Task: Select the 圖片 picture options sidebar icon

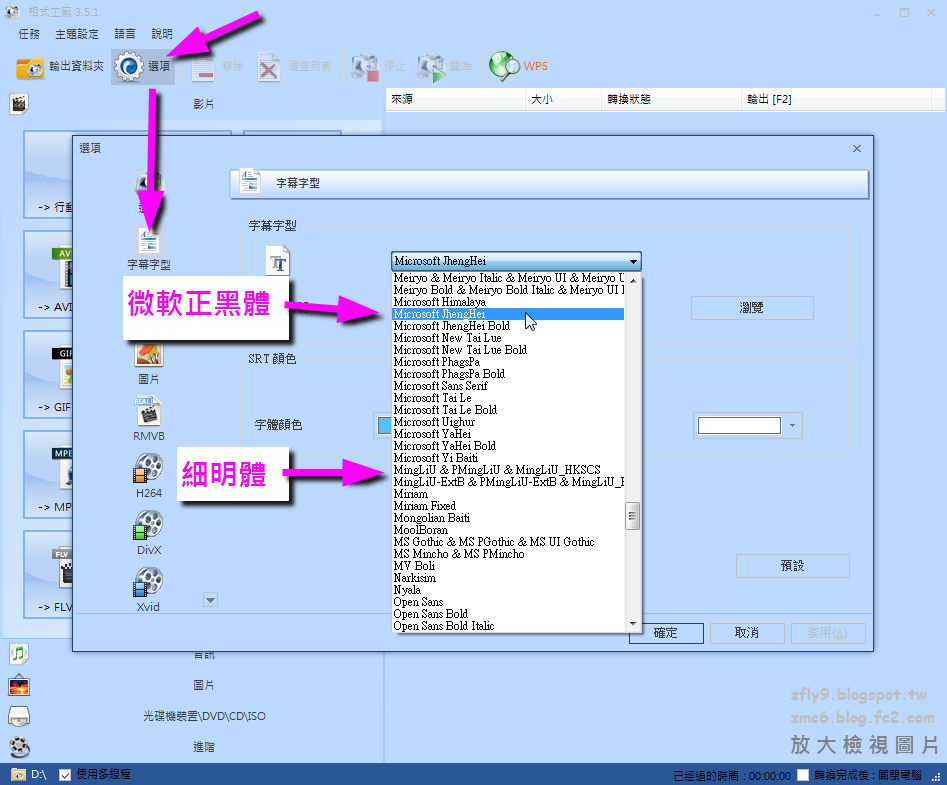Action: tap(149, 355)
